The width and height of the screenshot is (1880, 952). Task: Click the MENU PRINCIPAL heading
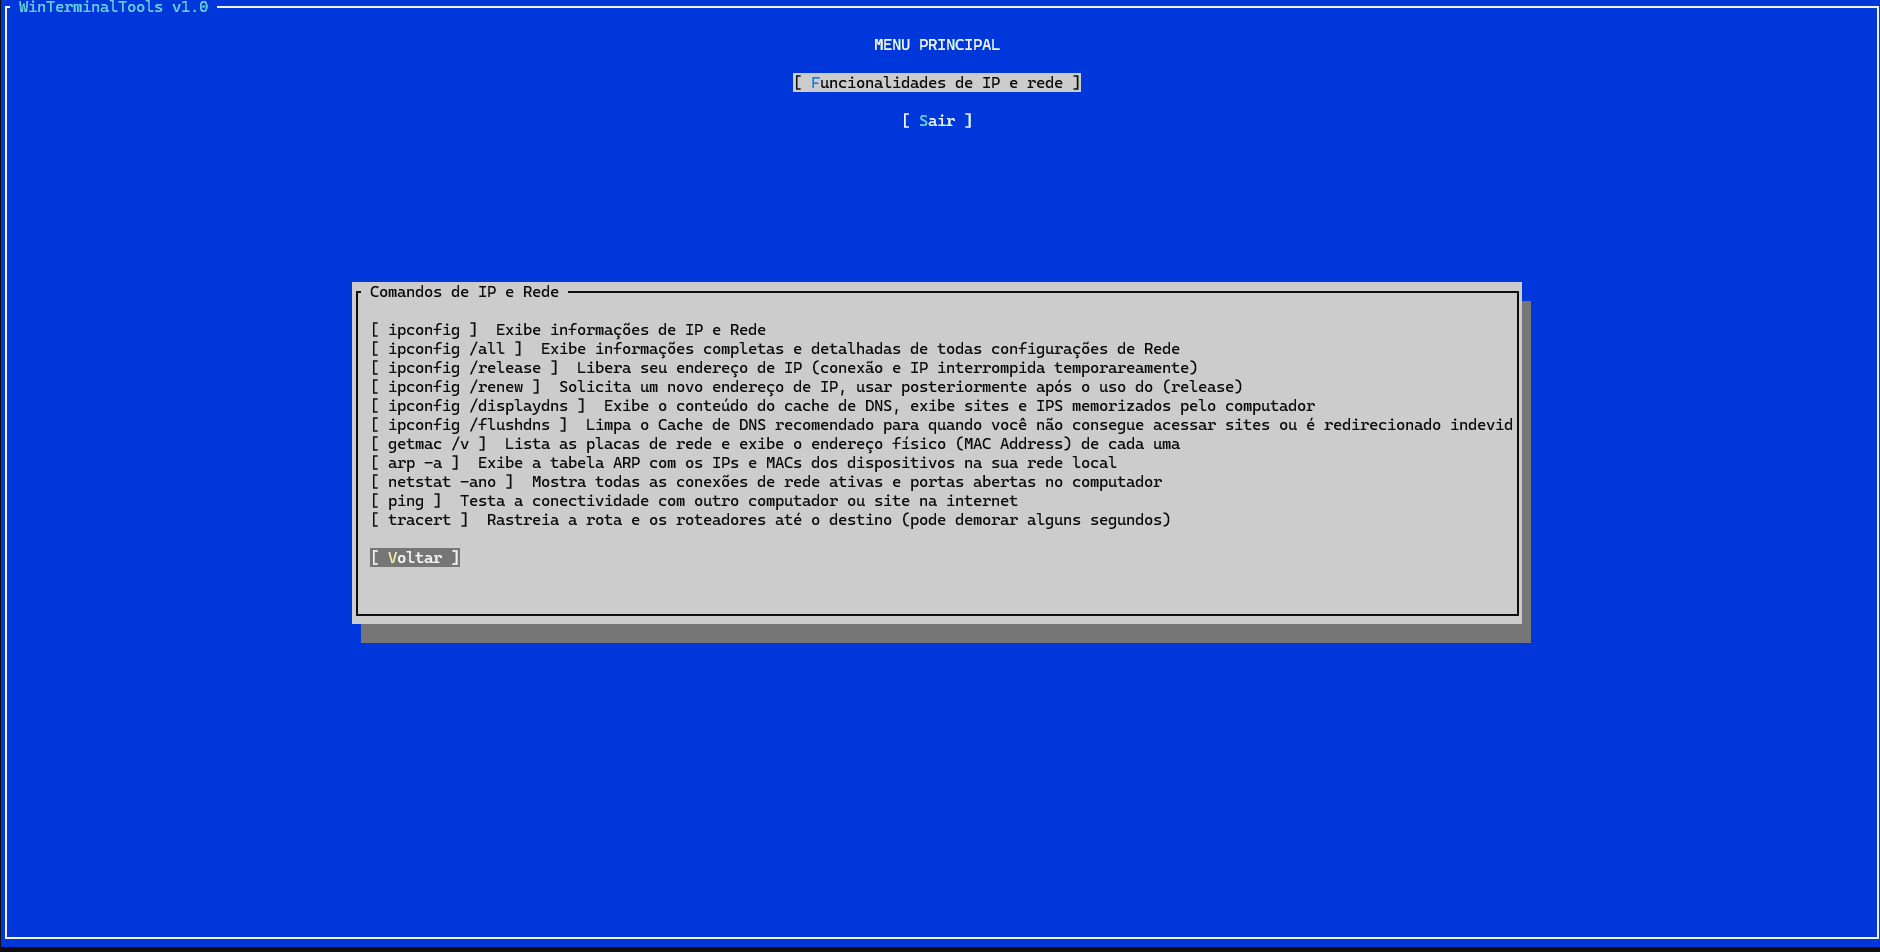[937, 45]
